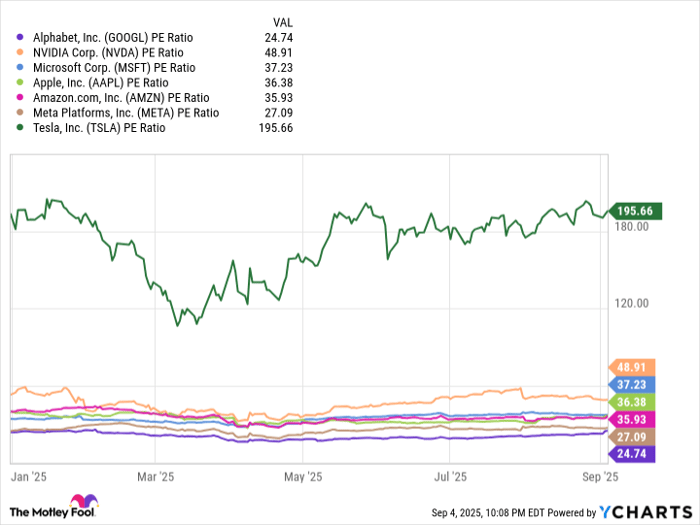Click the Apple light green legend dot
Image resolution: width=700 pixels, height=525 pixels.
click(20, 83)
